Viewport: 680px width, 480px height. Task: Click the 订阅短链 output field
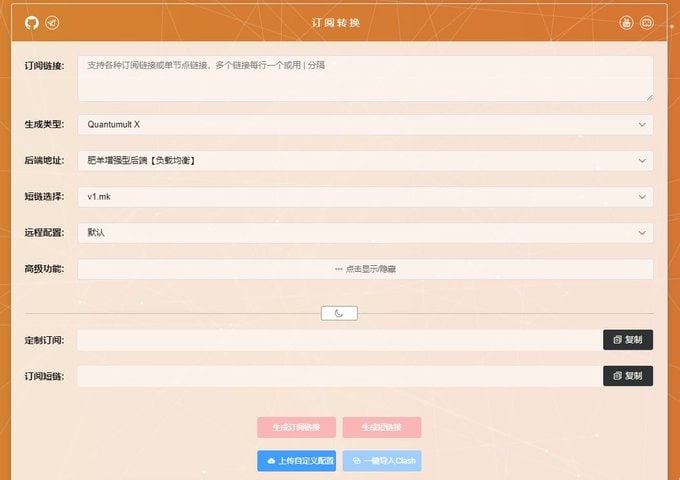click(x=340, y=376)
